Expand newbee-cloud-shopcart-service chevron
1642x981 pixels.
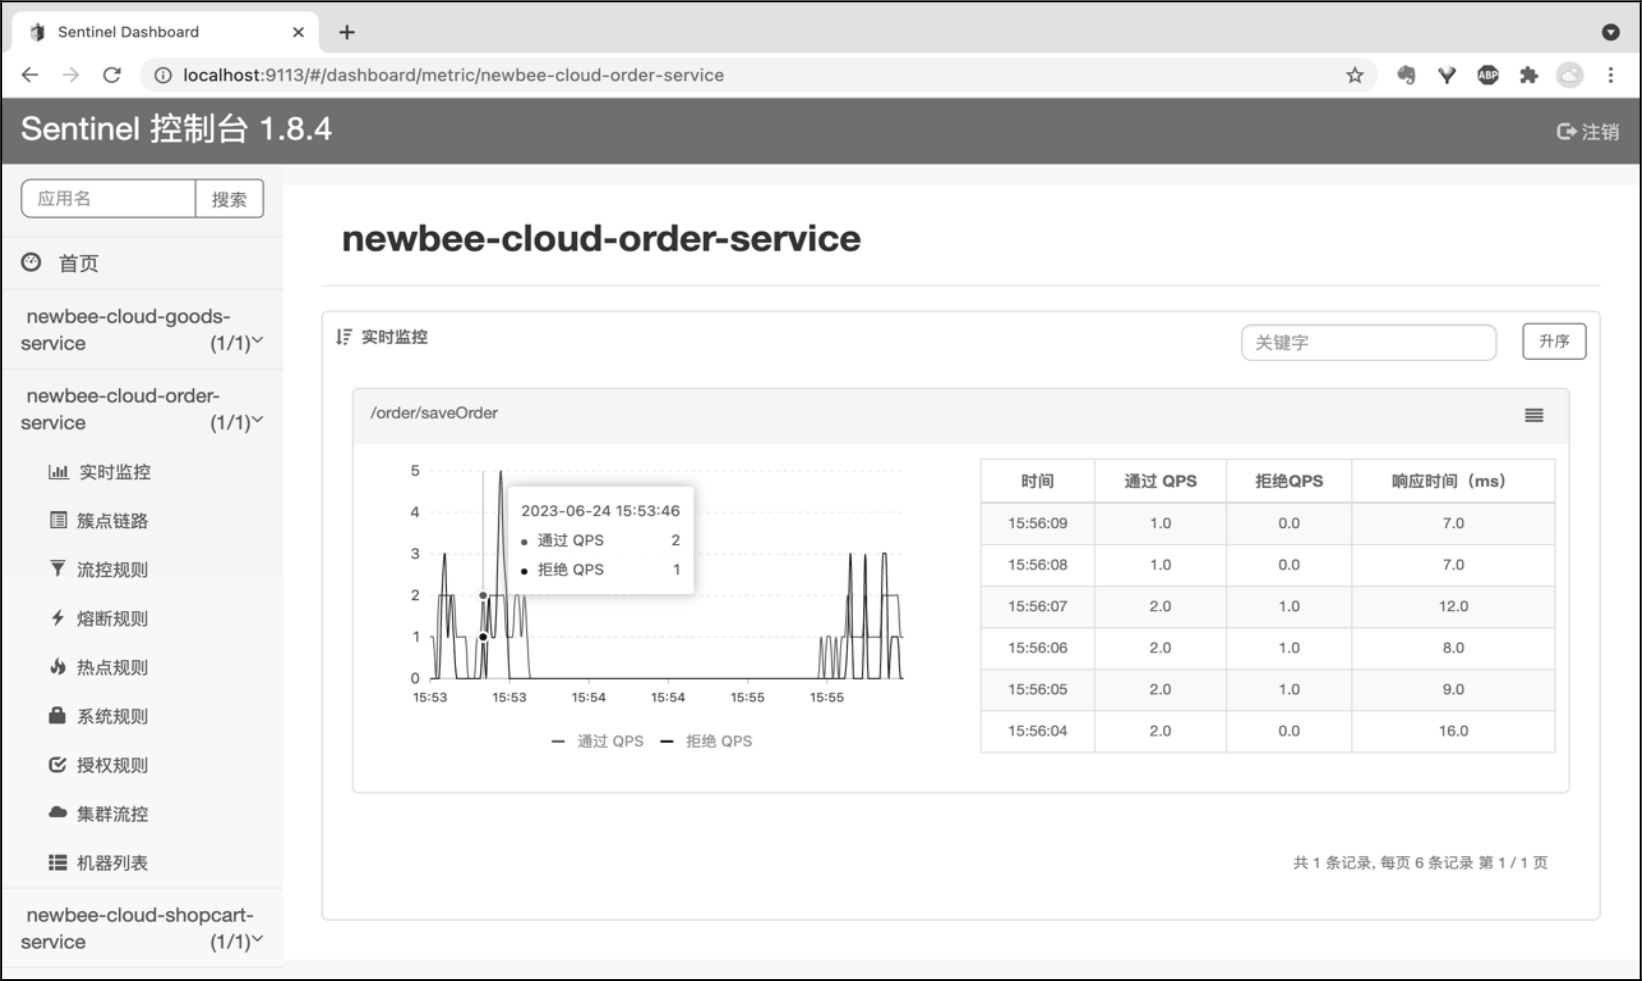(x=258, y=939)
